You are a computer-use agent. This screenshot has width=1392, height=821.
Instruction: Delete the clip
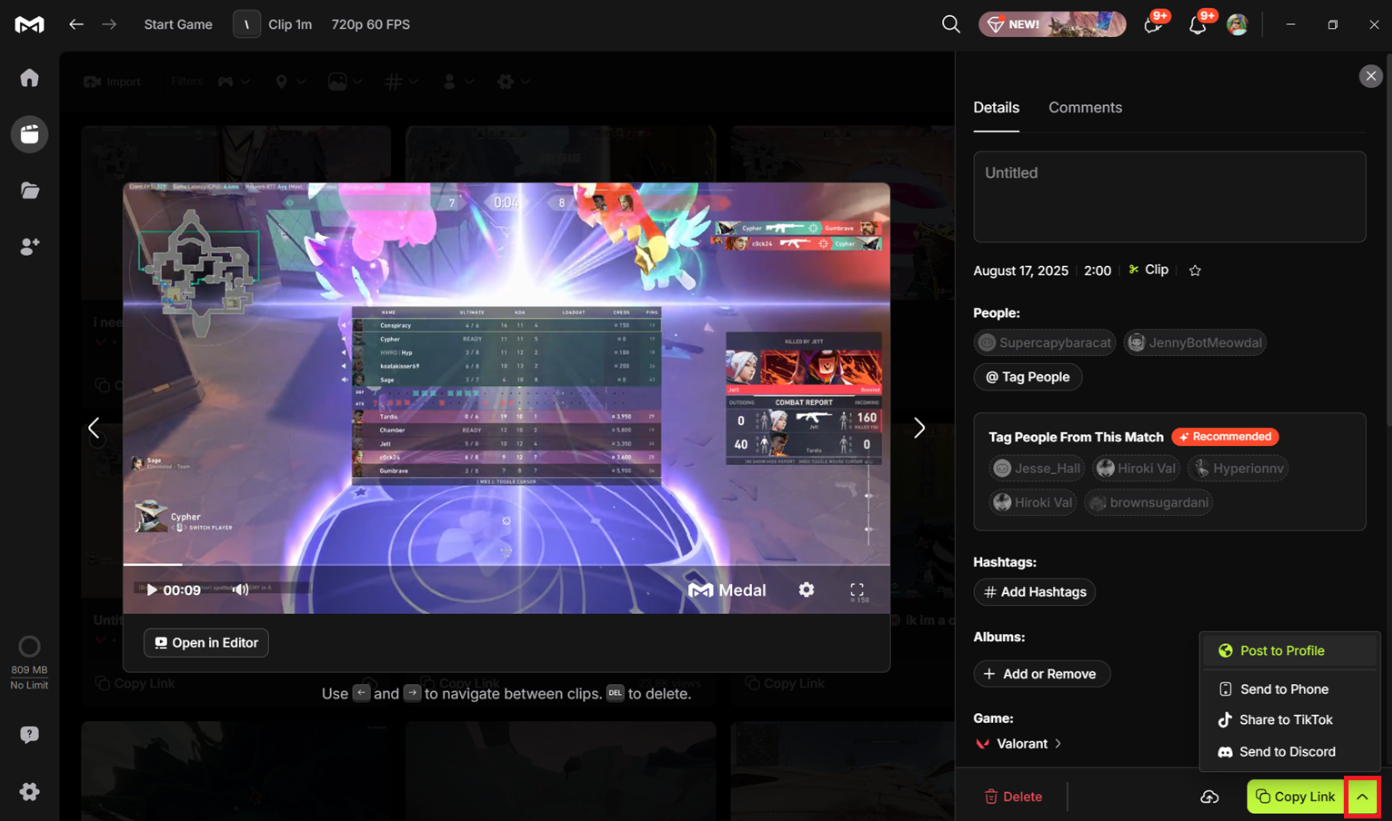coord(1013,797)
